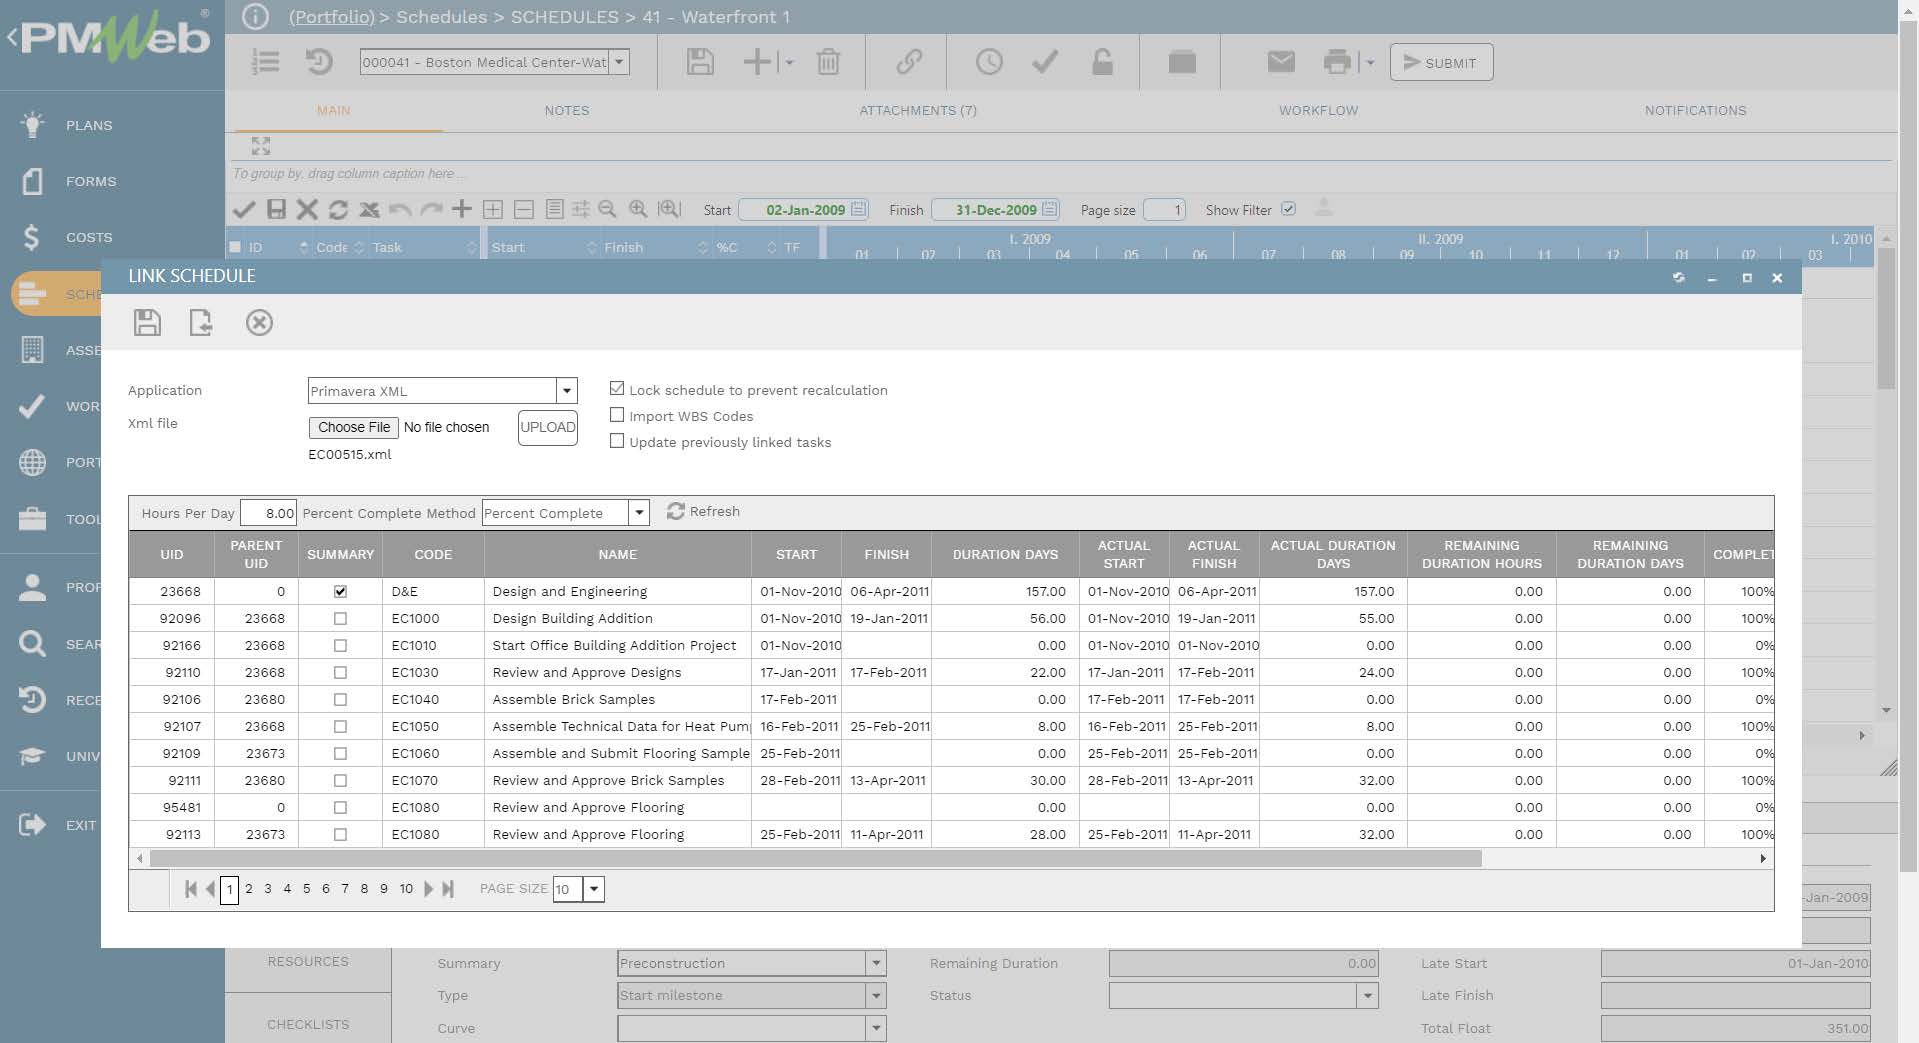This screenshot has width=1919, height=1043.
Task: Open the Status dropdown
Action: pyautogui.click(x=1368, y=995)
